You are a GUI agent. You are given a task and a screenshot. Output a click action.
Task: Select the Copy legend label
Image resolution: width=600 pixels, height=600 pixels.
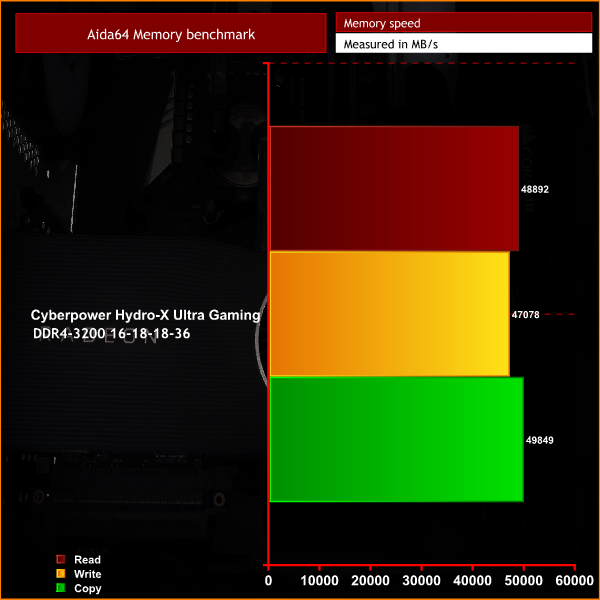[88, 589]
